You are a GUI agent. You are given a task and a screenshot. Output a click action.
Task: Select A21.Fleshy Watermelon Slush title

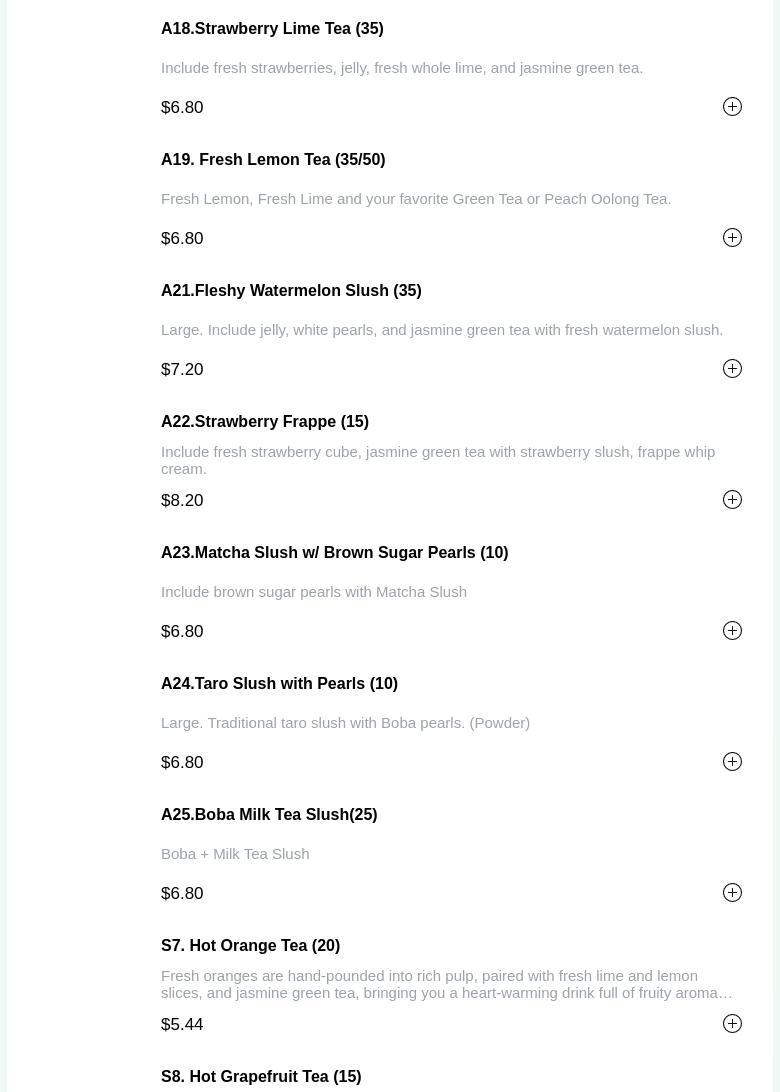[291, 291]
